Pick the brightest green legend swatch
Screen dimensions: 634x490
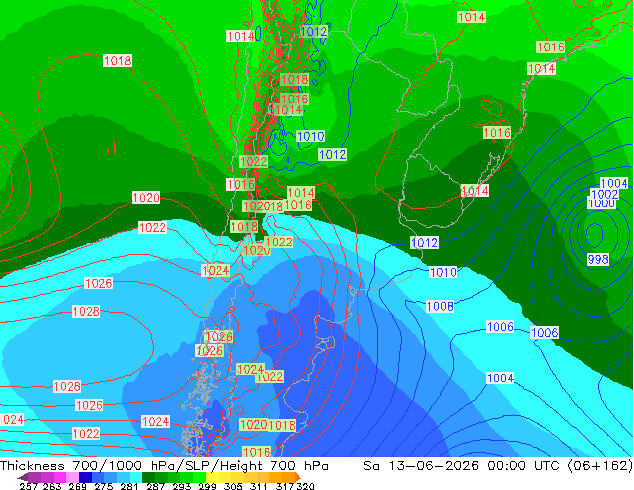(200, 477)
